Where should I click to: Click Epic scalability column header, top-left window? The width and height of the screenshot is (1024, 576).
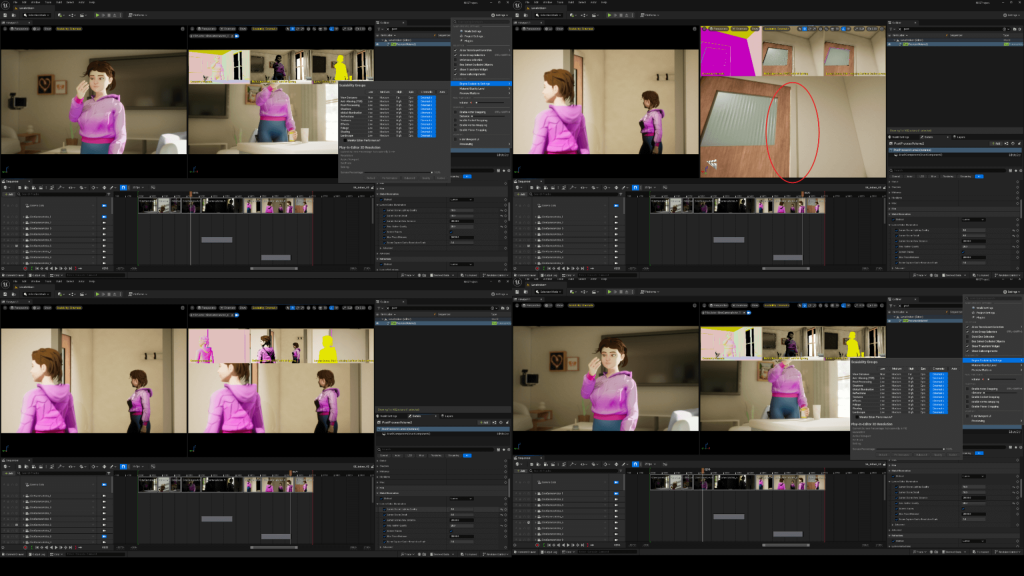(x=411, y=92)
